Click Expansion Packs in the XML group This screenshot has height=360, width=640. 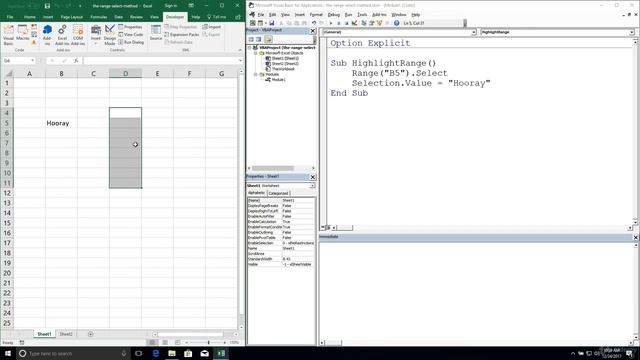point(182,35)
